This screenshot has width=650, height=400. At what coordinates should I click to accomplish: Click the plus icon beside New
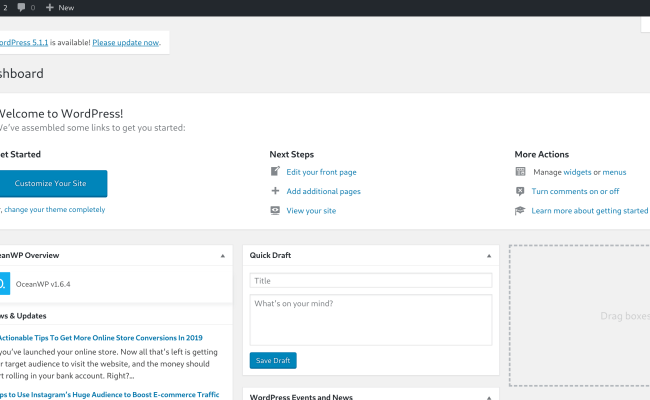point(50,7)
